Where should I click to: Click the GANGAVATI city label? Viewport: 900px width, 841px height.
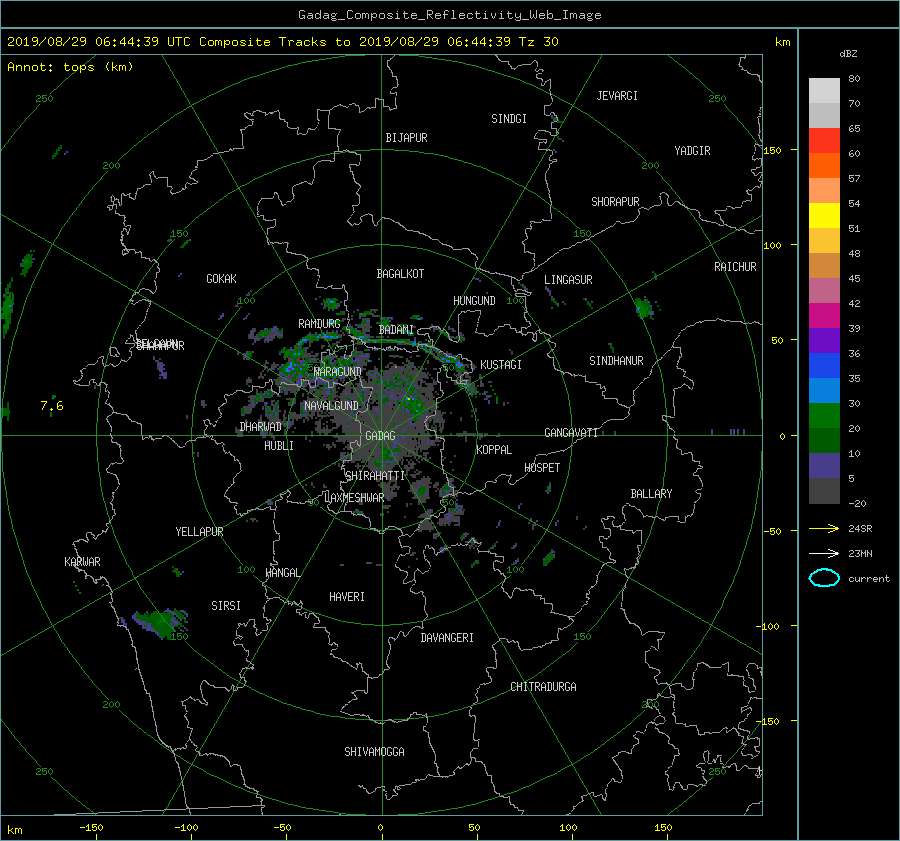pyautogui.click(x=571, y=432)
